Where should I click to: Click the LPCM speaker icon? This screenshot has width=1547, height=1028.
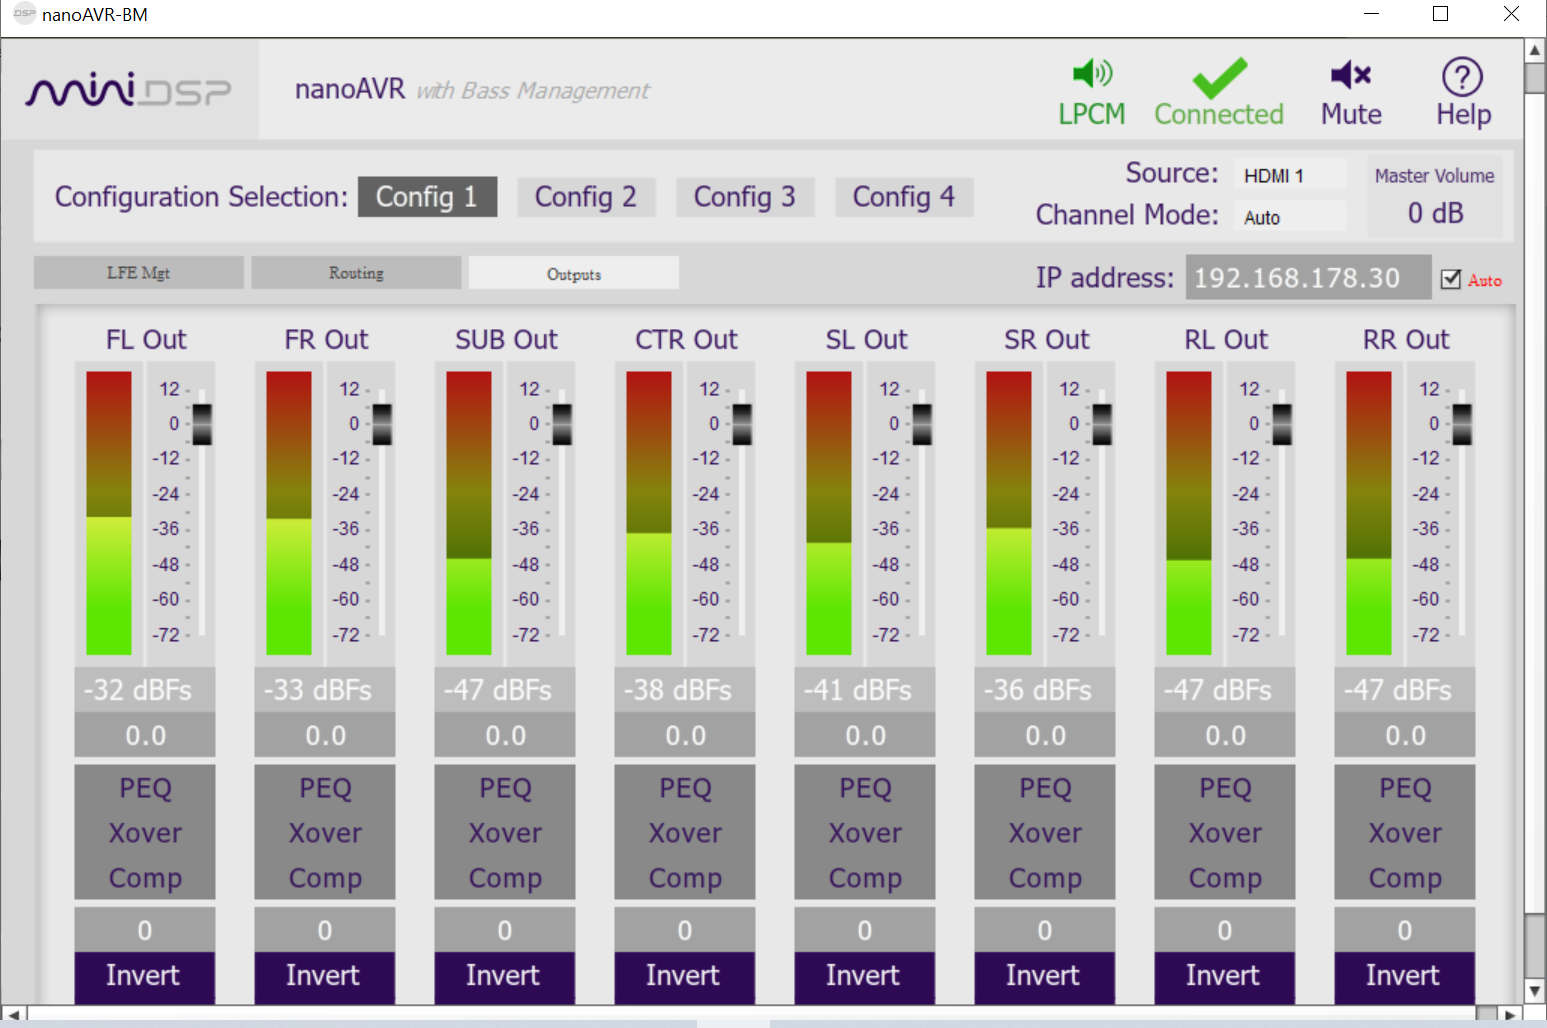pos(1092,73)
